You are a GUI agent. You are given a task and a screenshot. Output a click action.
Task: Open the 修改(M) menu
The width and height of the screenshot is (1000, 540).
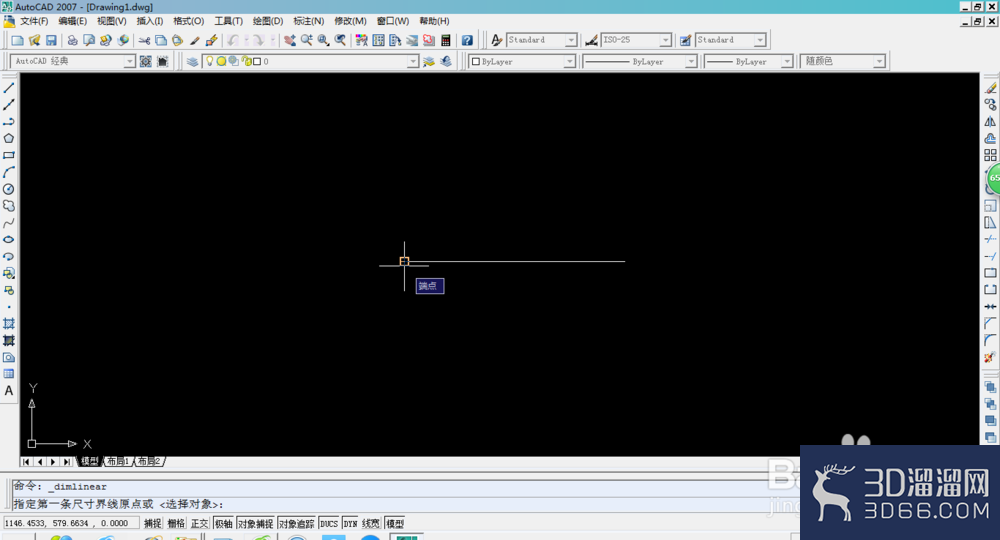coord(350,21)
